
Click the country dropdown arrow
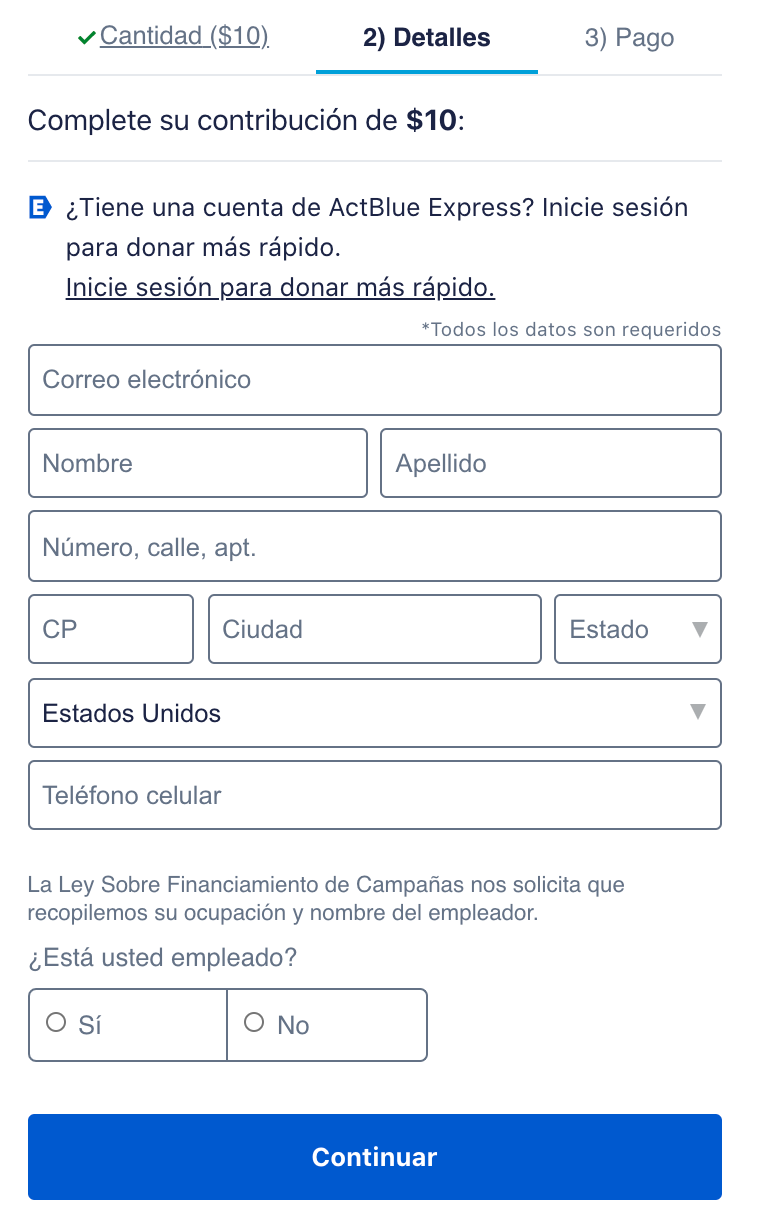pyautogui.click(x=698, y=712)
